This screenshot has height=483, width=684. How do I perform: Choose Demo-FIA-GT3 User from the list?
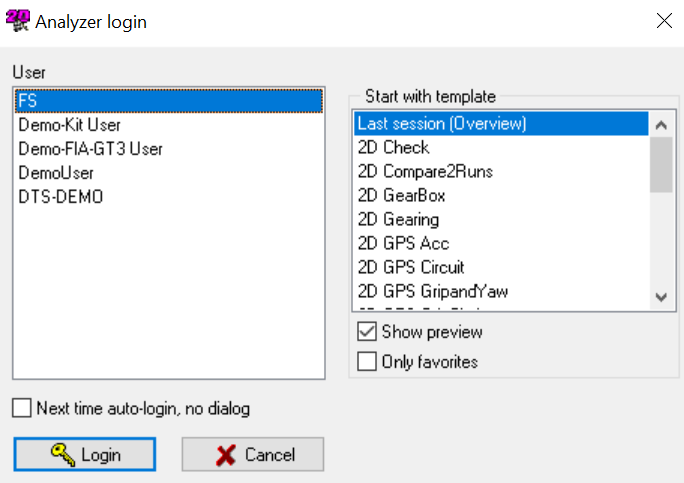coord(90,149)
